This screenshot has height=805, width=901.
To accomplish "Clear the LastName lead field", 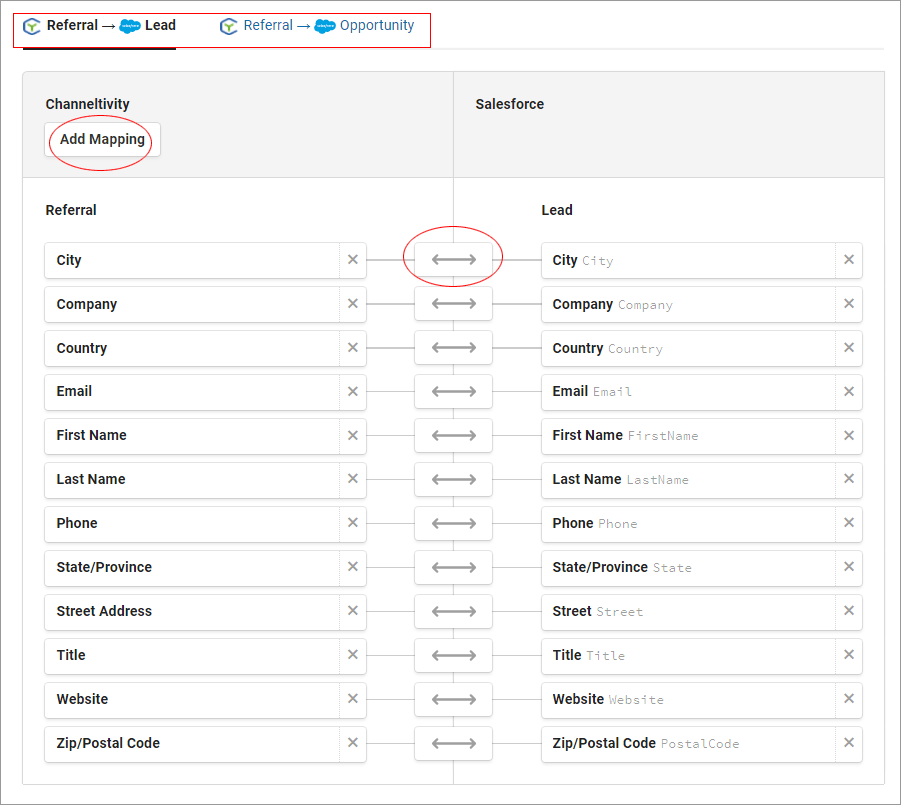I will pyautogui.click(x=849, y=479).
